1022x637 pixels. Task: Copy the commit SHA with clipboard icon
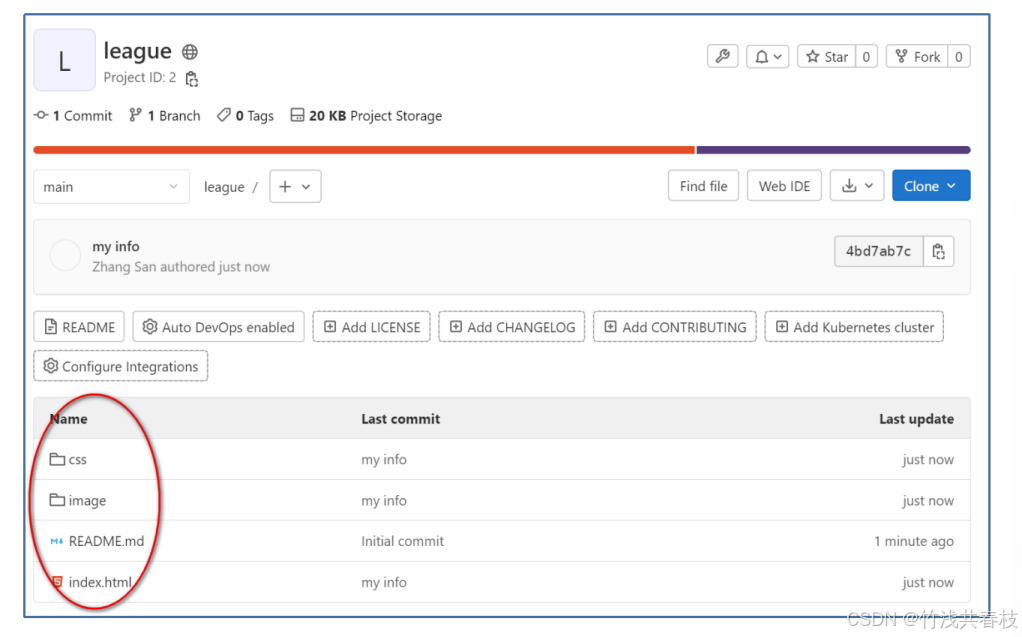(x=939, y=251)
